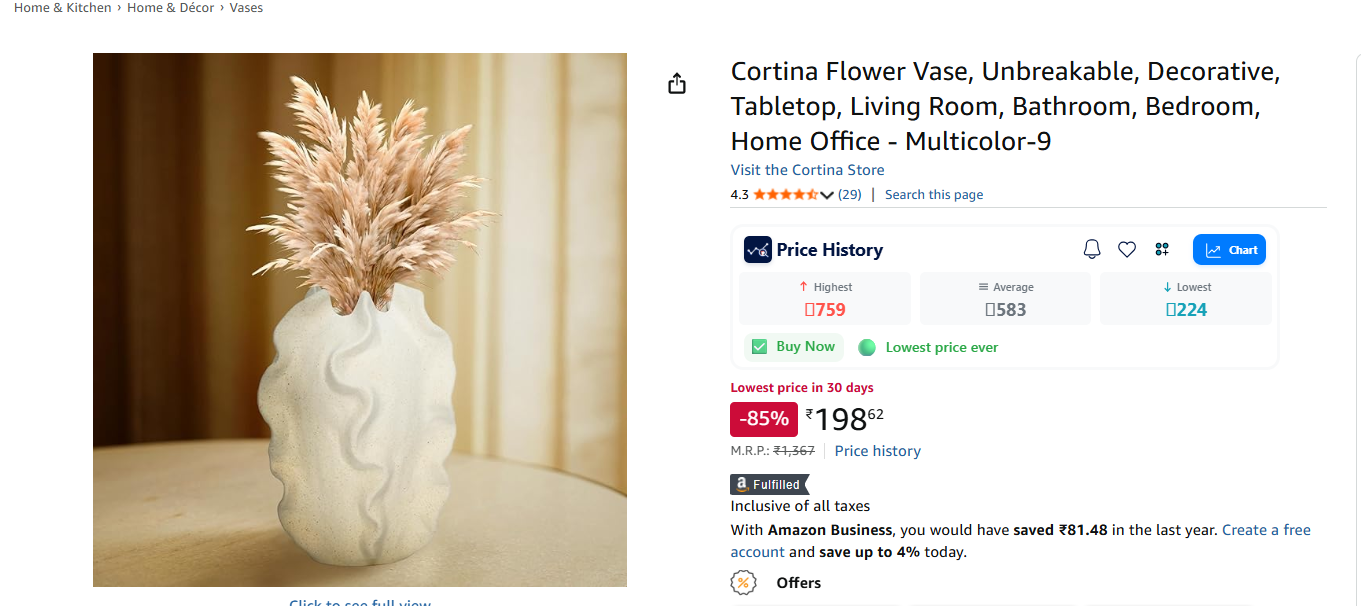This screenshot has height=606, width=1361.
Task: Click the Offers percent badge icon
Action: [x=743, y=582]
